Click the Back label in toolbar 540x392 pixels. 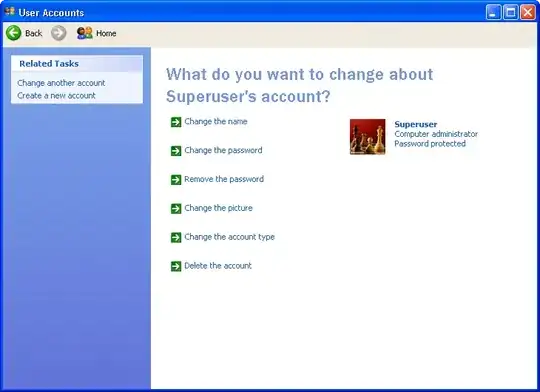click(x=34, y=33)
